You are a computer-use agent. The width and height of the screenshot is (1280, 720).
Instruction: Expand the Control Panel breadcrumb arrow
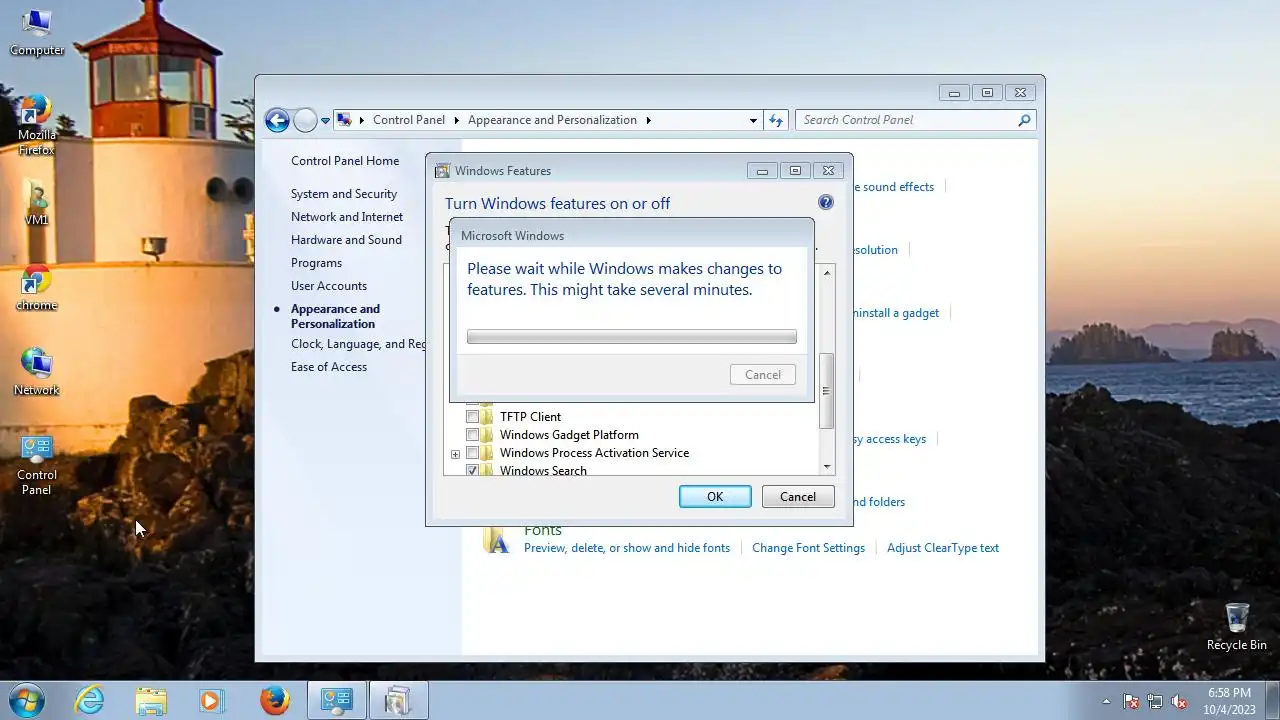click(457, 120)
